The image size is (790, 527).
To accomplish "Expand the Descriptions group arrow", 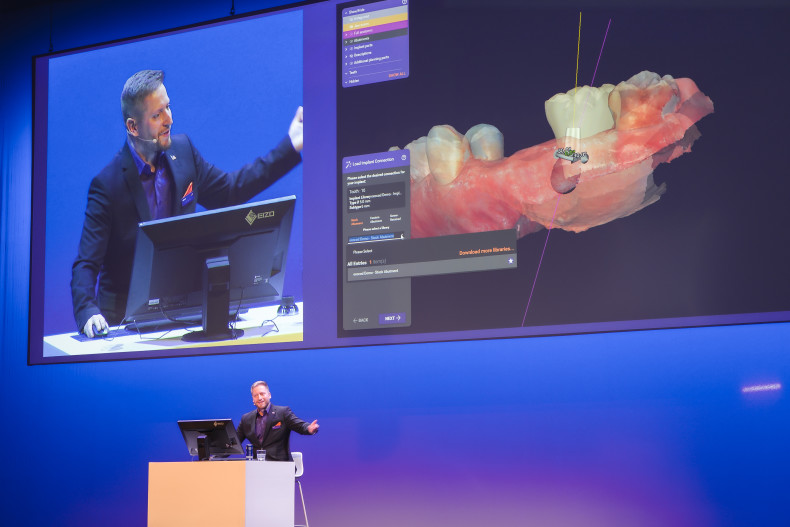I will coord(346,56).
